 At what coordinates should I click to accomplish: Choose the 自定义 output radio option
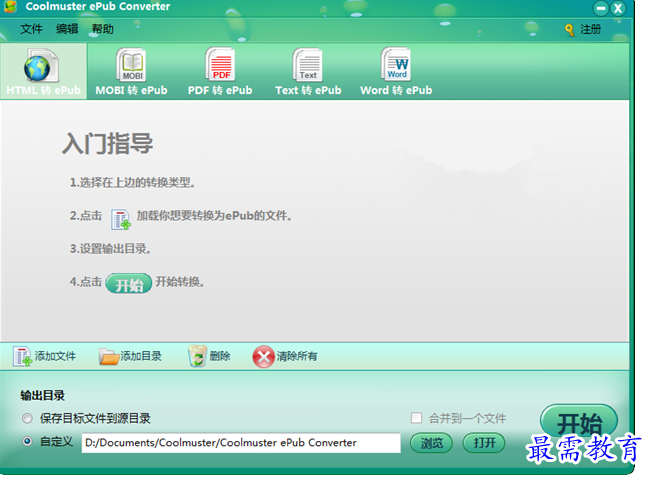click(x=27, y=441)
